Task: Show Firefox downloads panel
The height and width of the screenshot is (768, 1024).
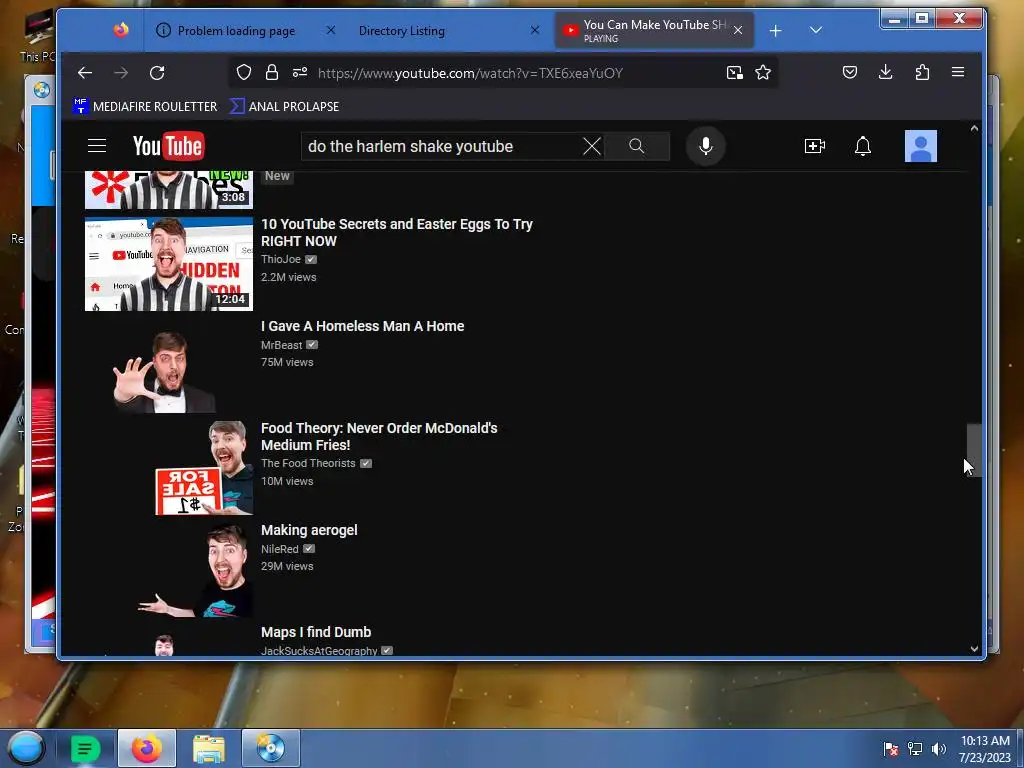Action: click(886, 72)
